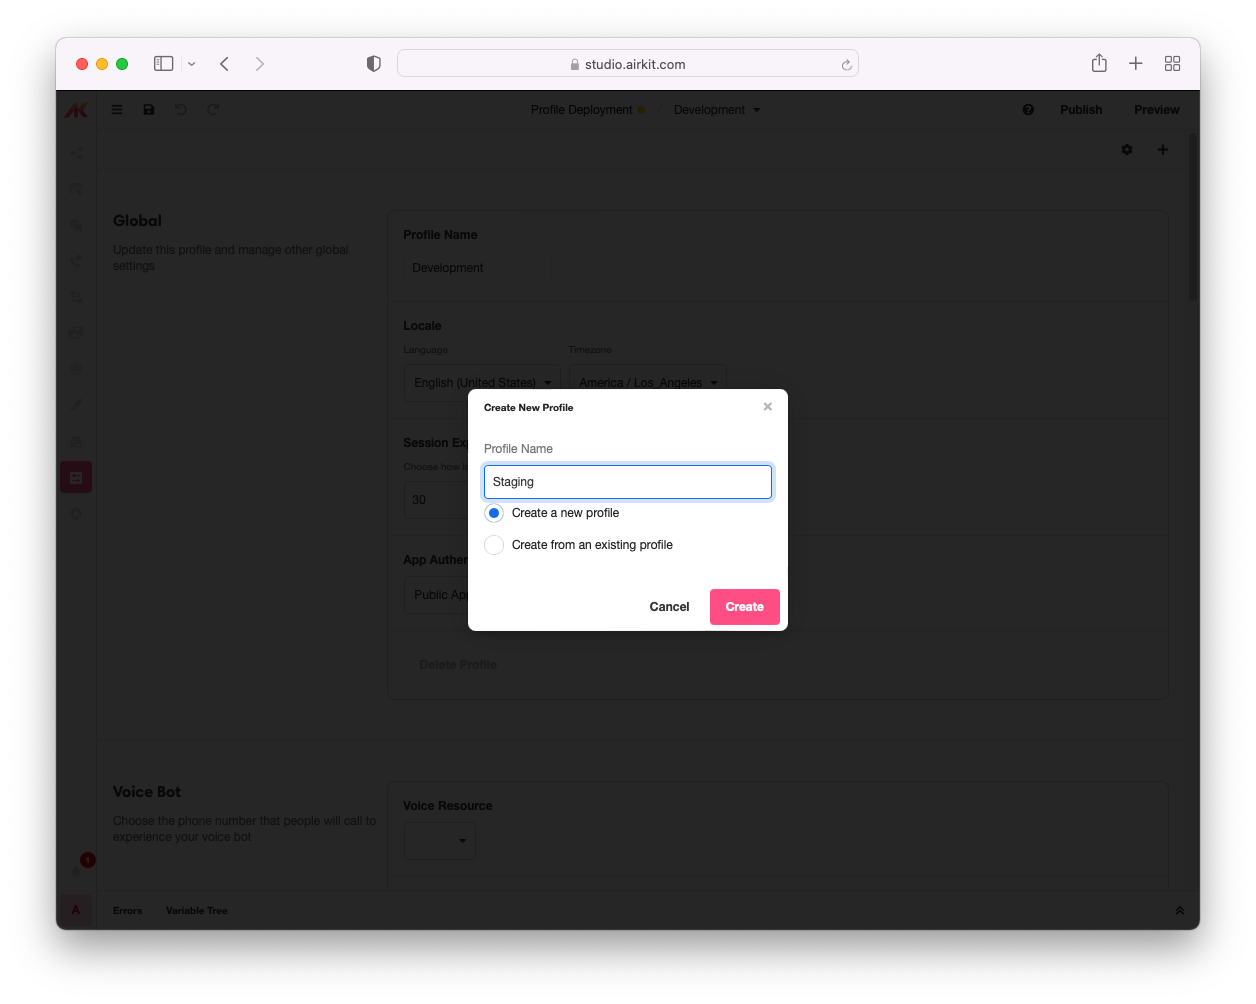Click the Publish button
Viewport: 1256px width, 1004px height.
pyautogui.click(x=1081, y=110)
